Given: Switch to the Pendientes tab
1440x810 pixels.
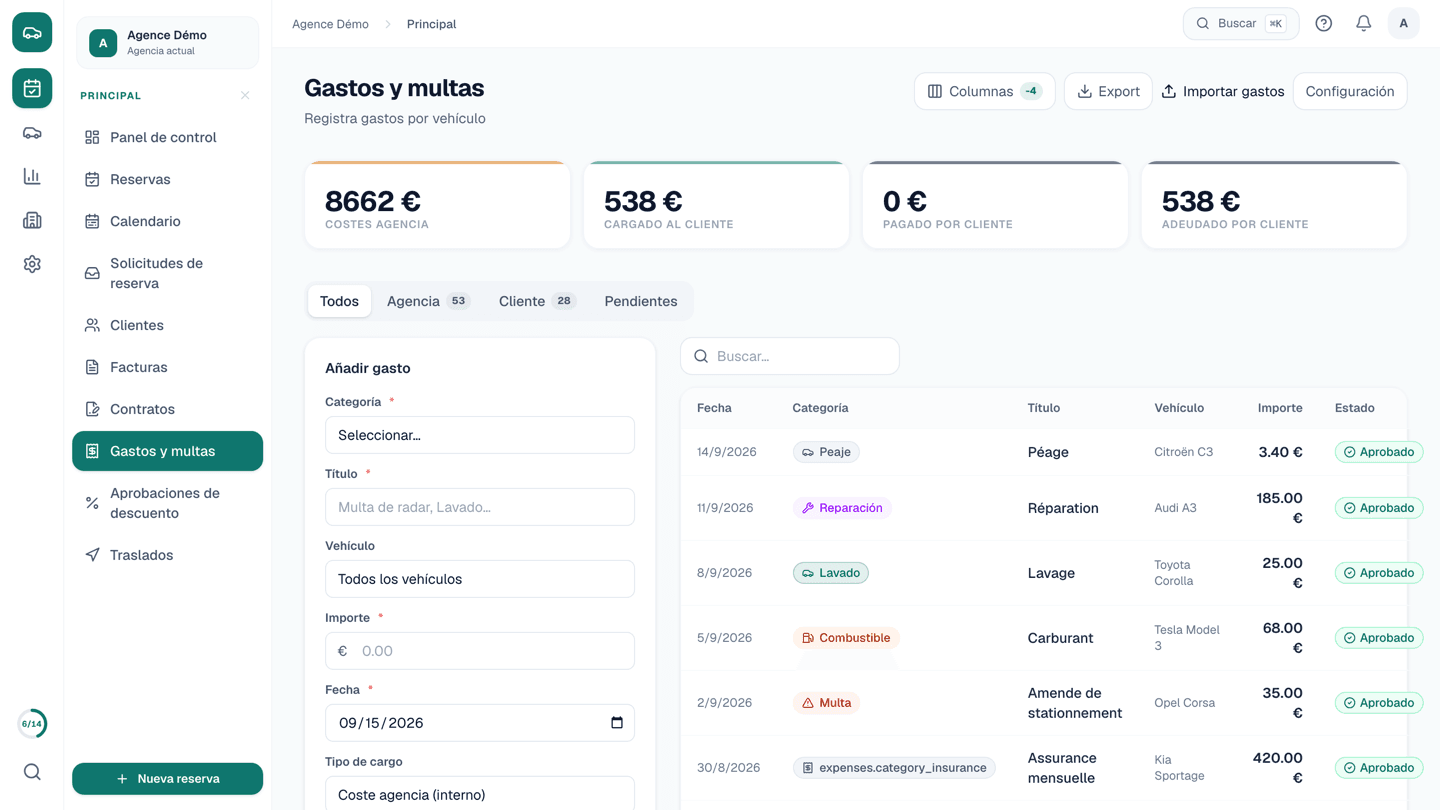Looking at the screenshot, I should 641,301.
